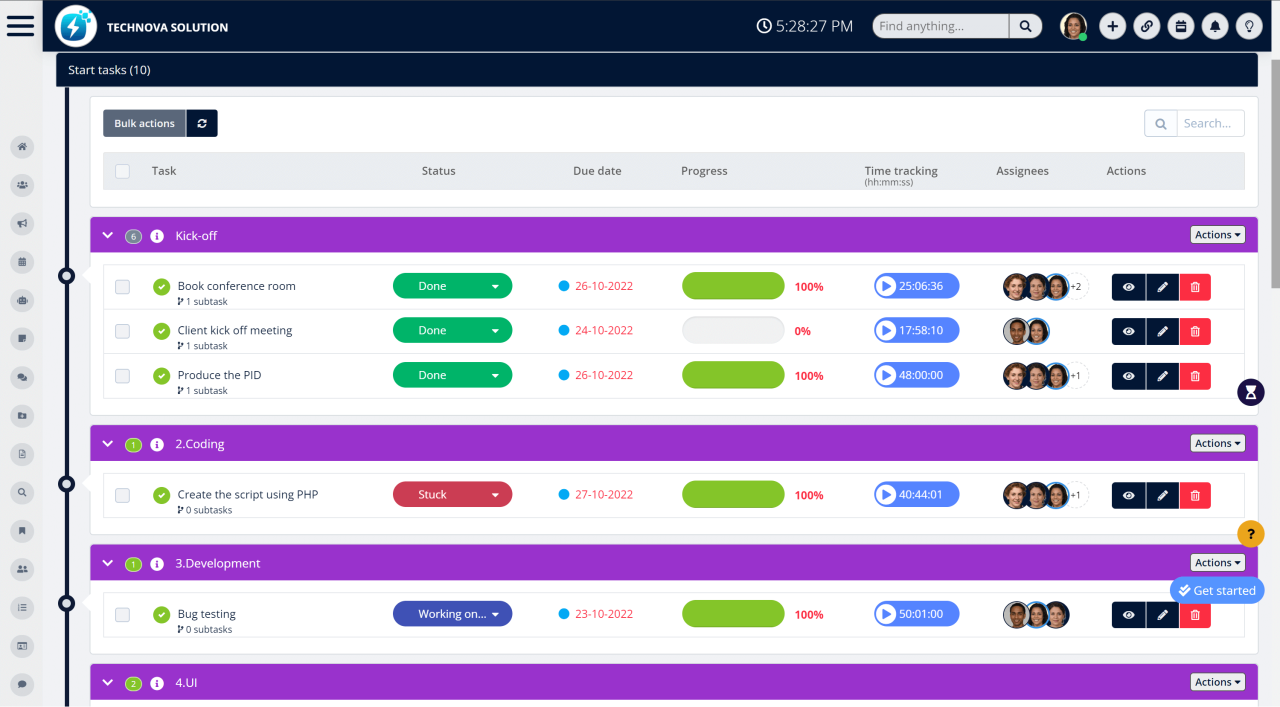Open the search icon in the left sidebar
1280x707 pixels.
pos(22,492)
